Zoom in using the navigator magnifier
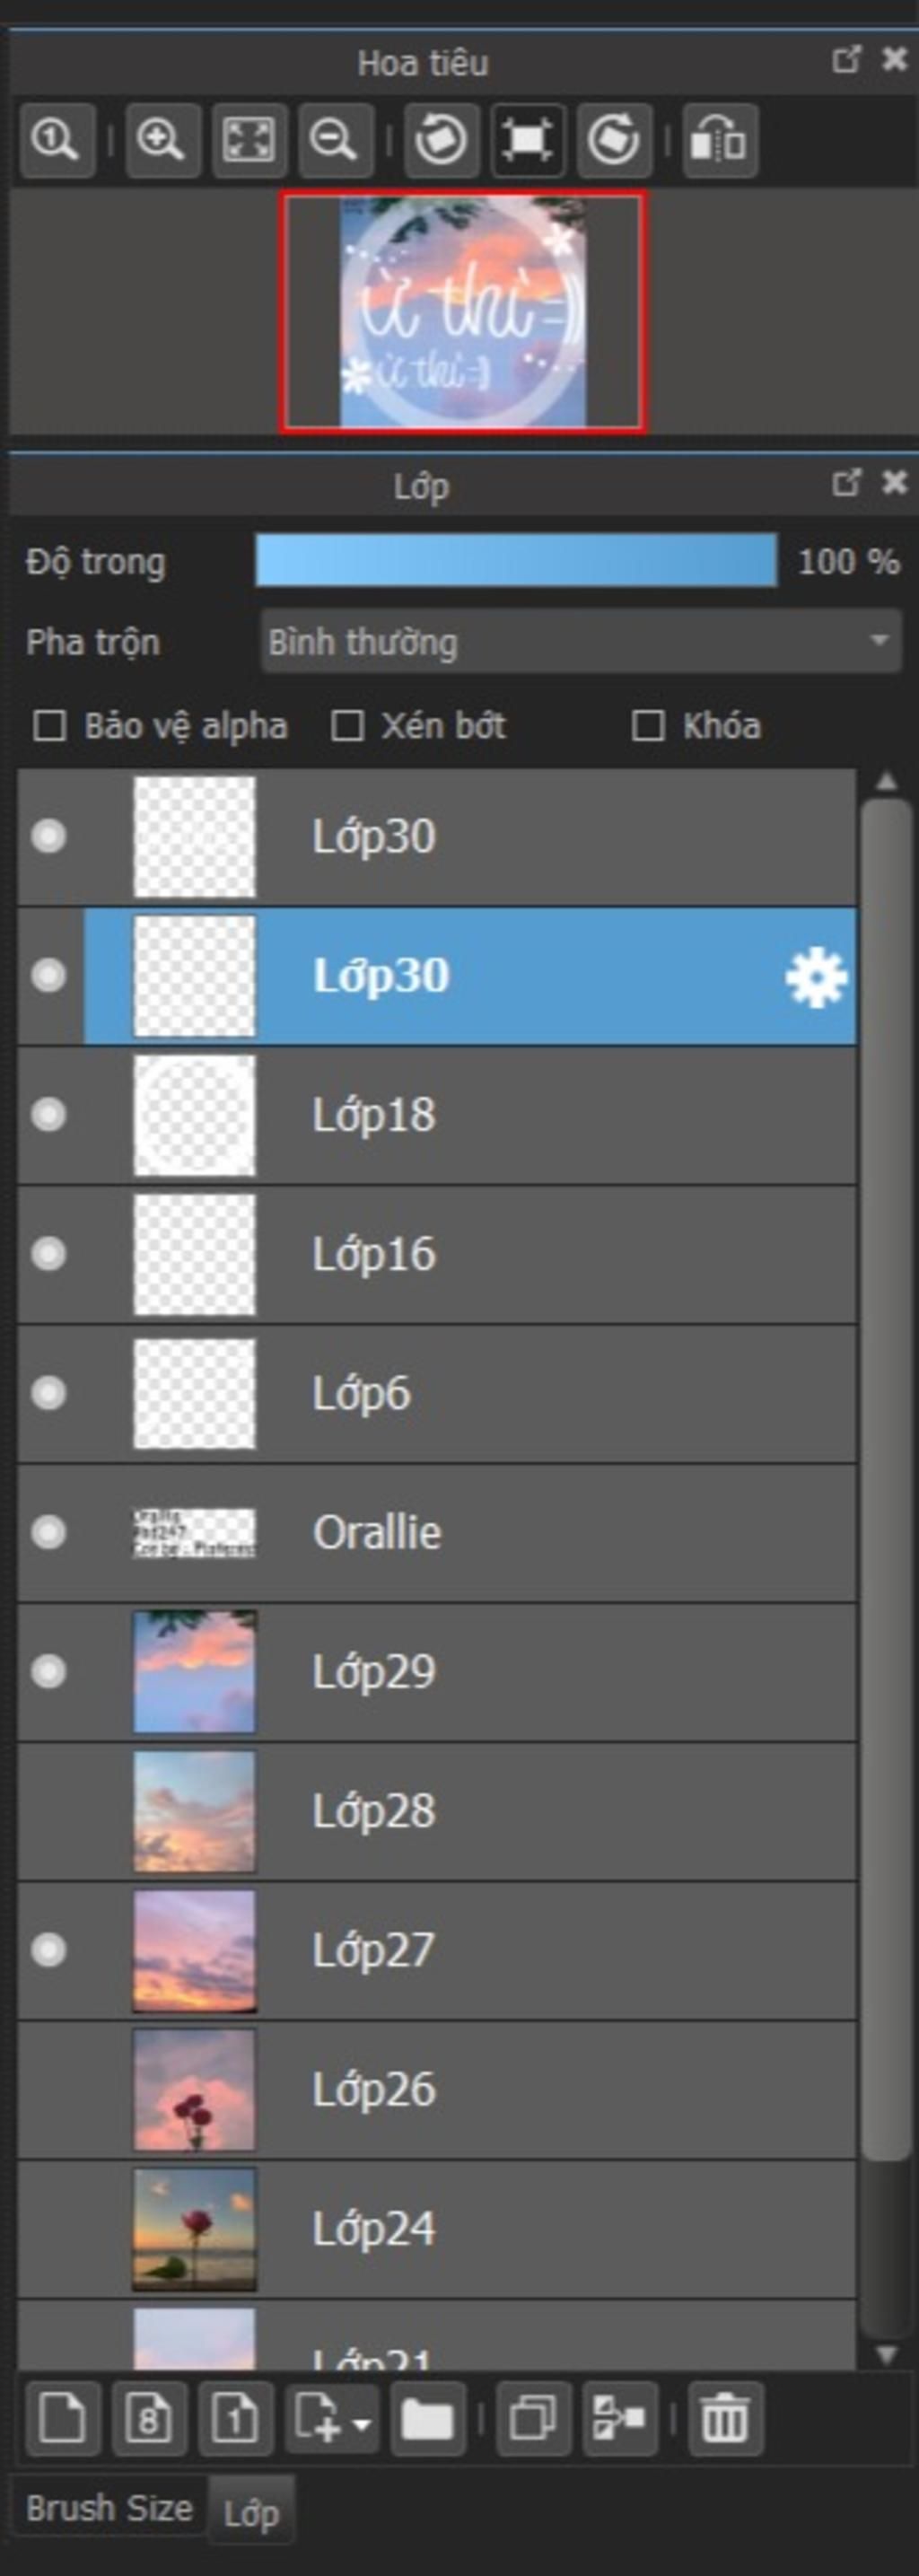Viewport: 919px width, 2576px height. tap(162, 140)
